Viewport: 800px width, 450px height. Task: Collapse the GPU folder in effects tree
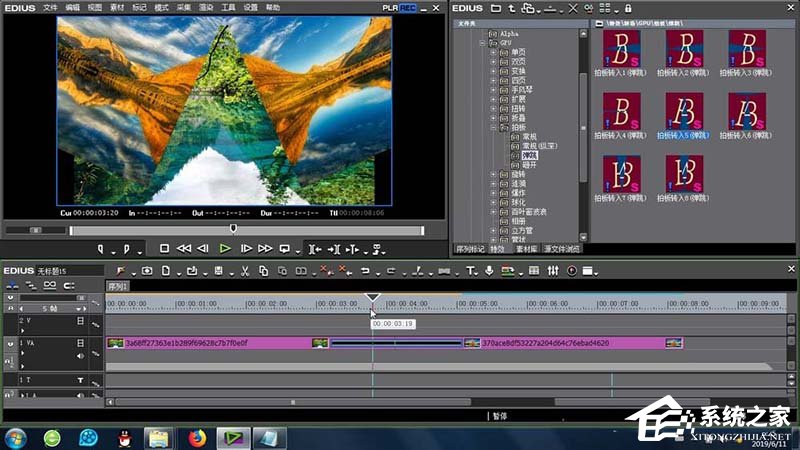point(481,45)
